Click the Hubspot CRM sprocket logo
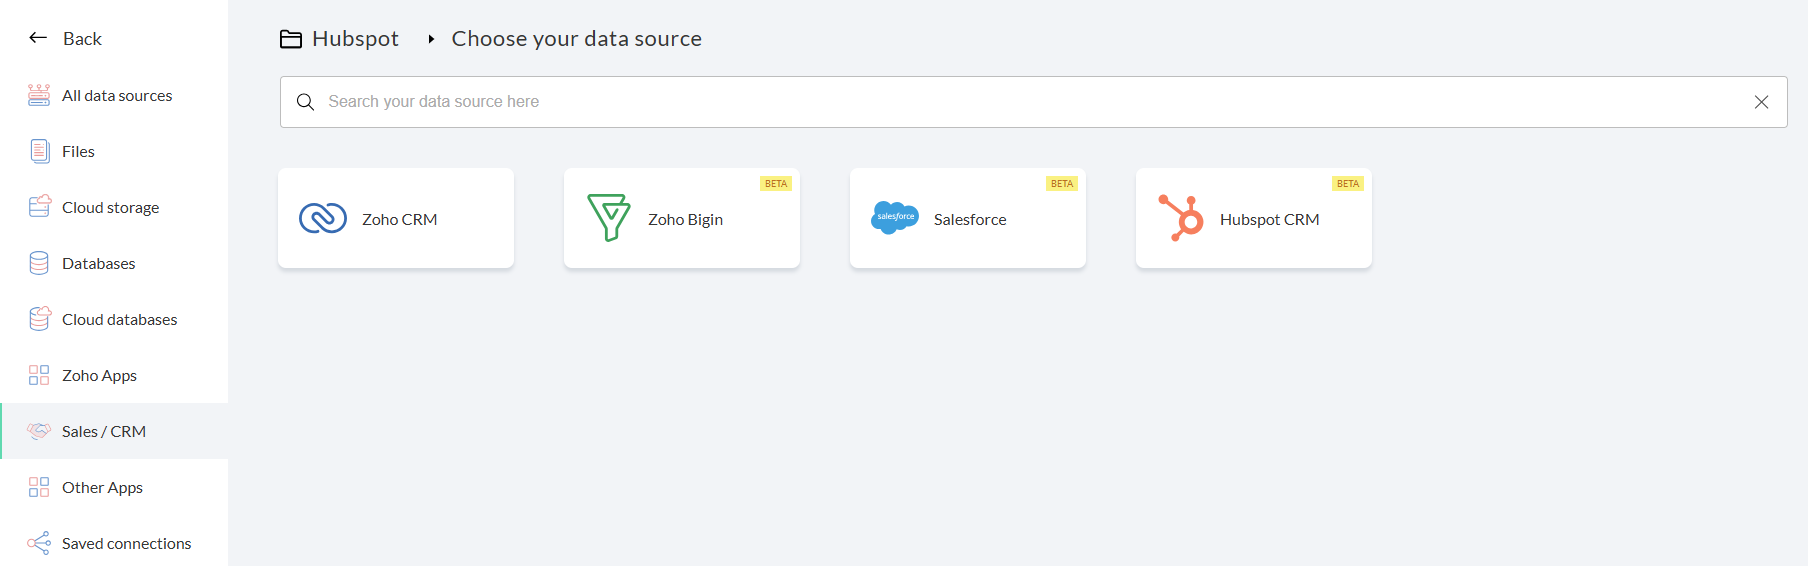The height and width of the screenshot is (566, 1808). [x=1181, y=217]
